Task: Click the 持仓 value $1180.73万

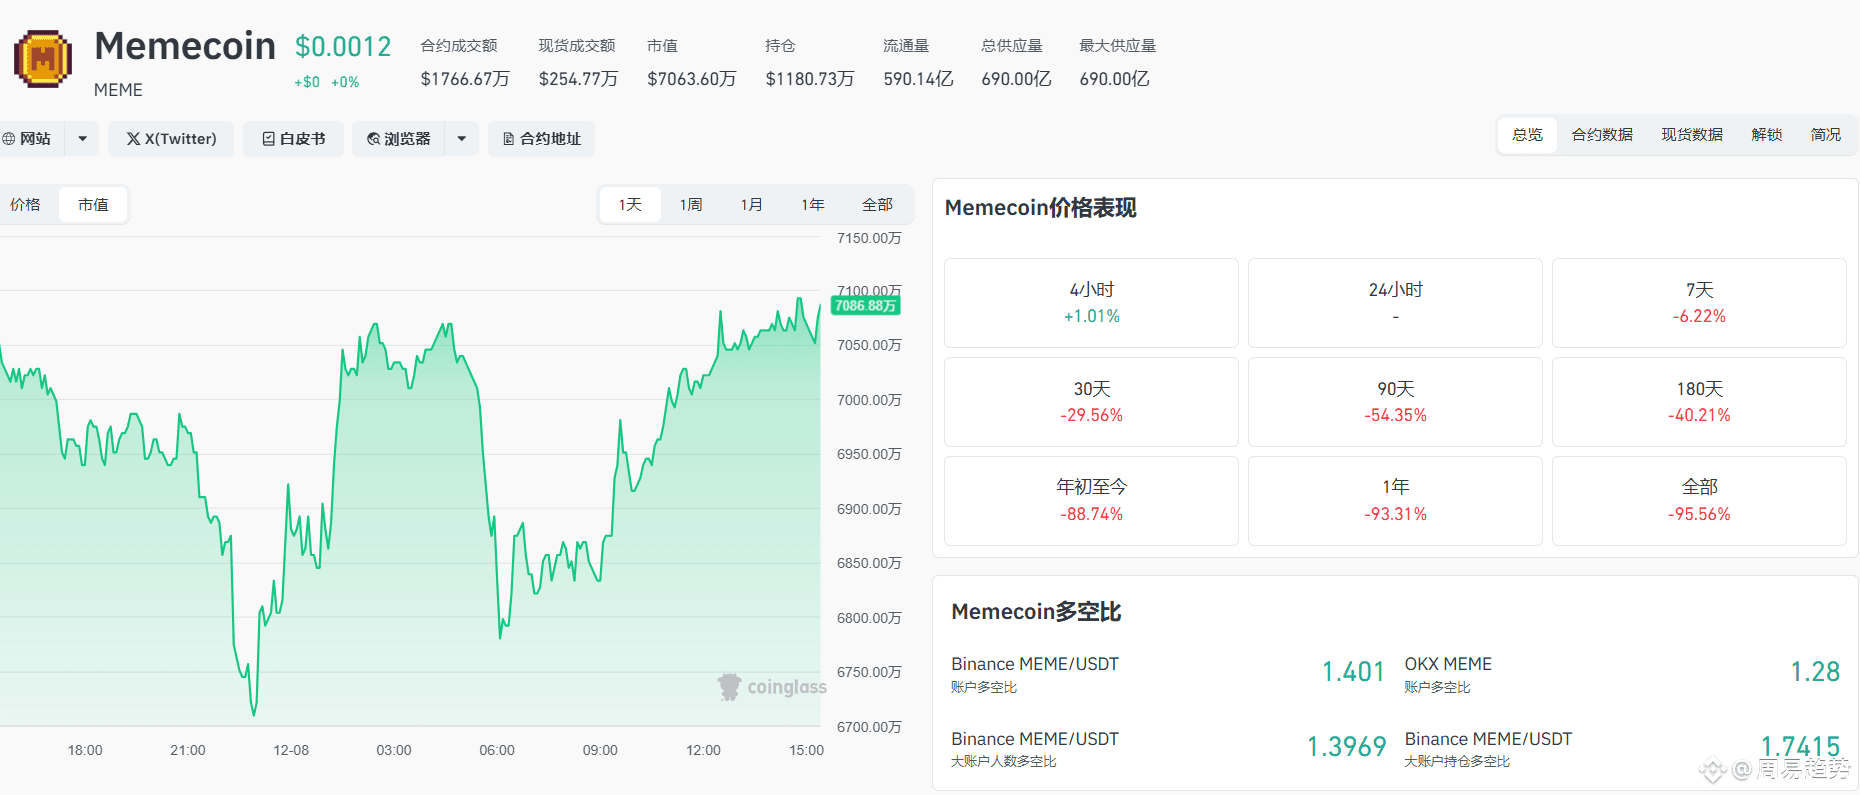Action: 809,79
